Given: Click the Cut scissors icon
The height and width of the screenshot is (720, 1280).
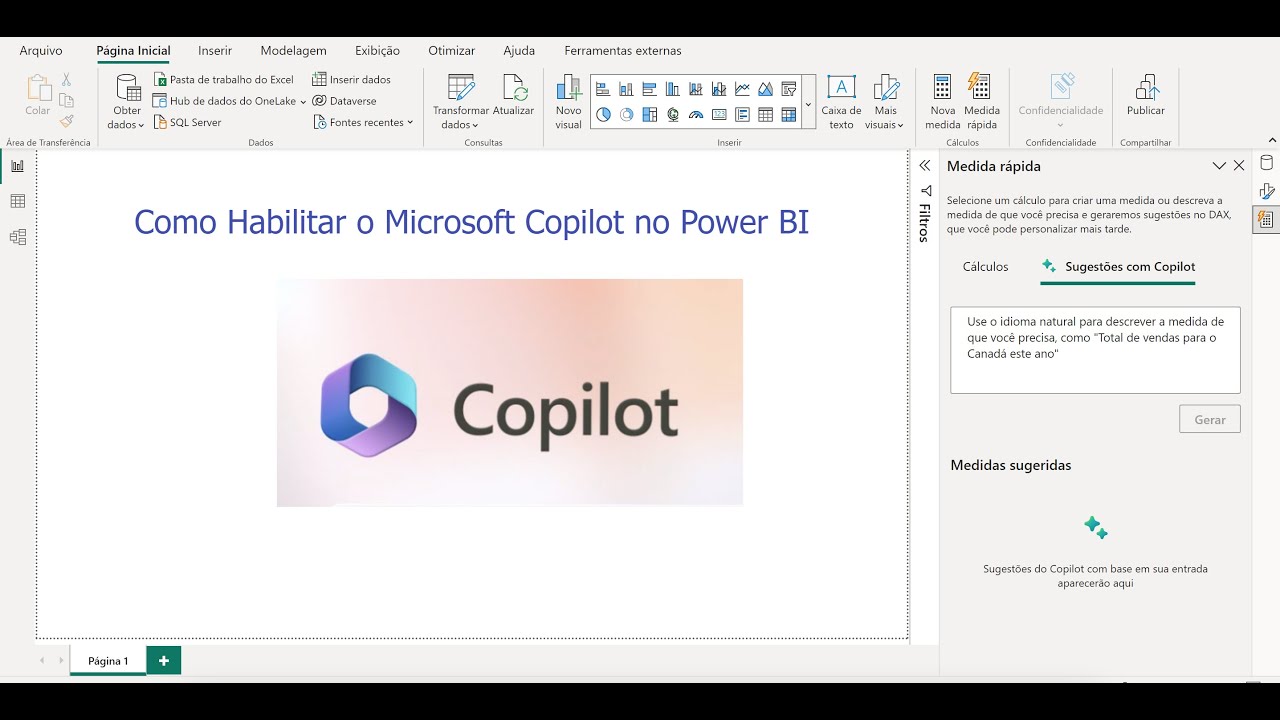Looking at the screenshot, I should pyautogui.click(x=66, y=79).
